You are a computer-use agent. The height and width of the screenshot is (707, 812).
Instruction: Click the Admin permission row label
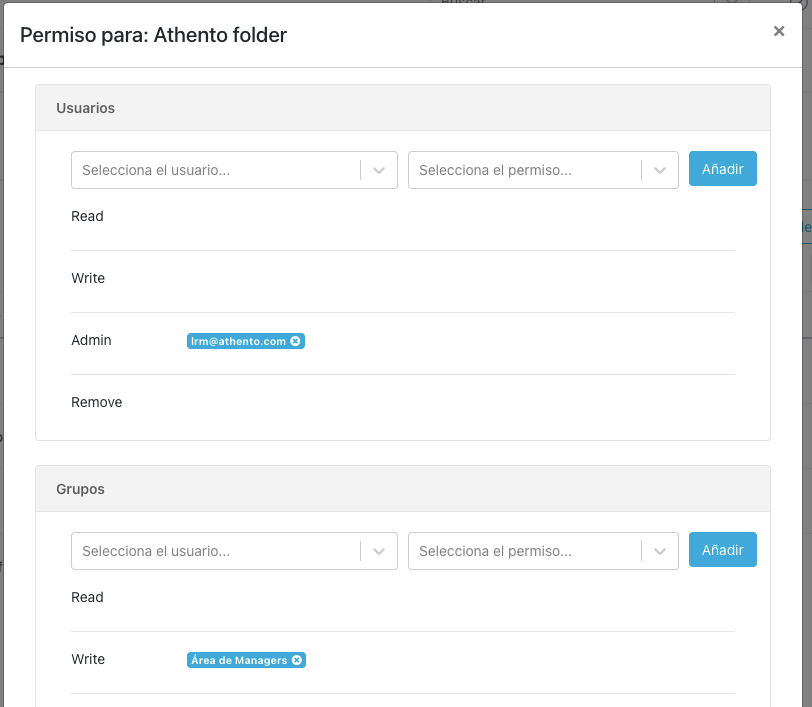click(x=91, y=340)
